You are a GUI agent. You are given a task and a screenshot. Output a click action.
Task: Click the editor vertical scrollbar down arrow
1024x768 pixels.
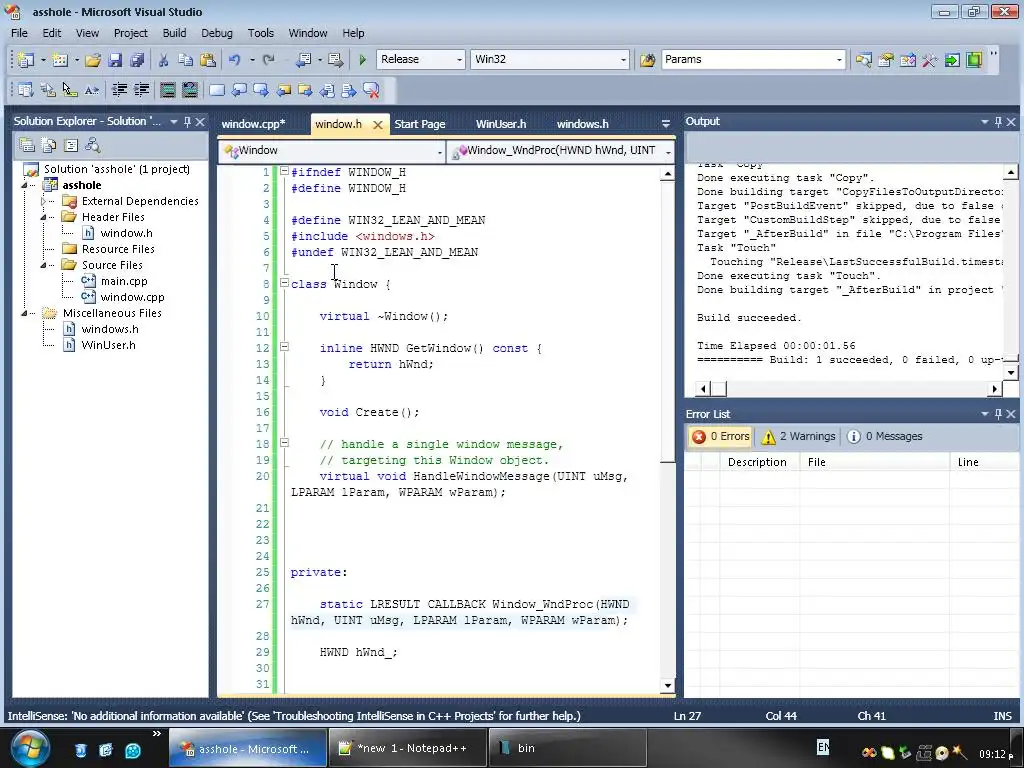[x=667, y=686]
